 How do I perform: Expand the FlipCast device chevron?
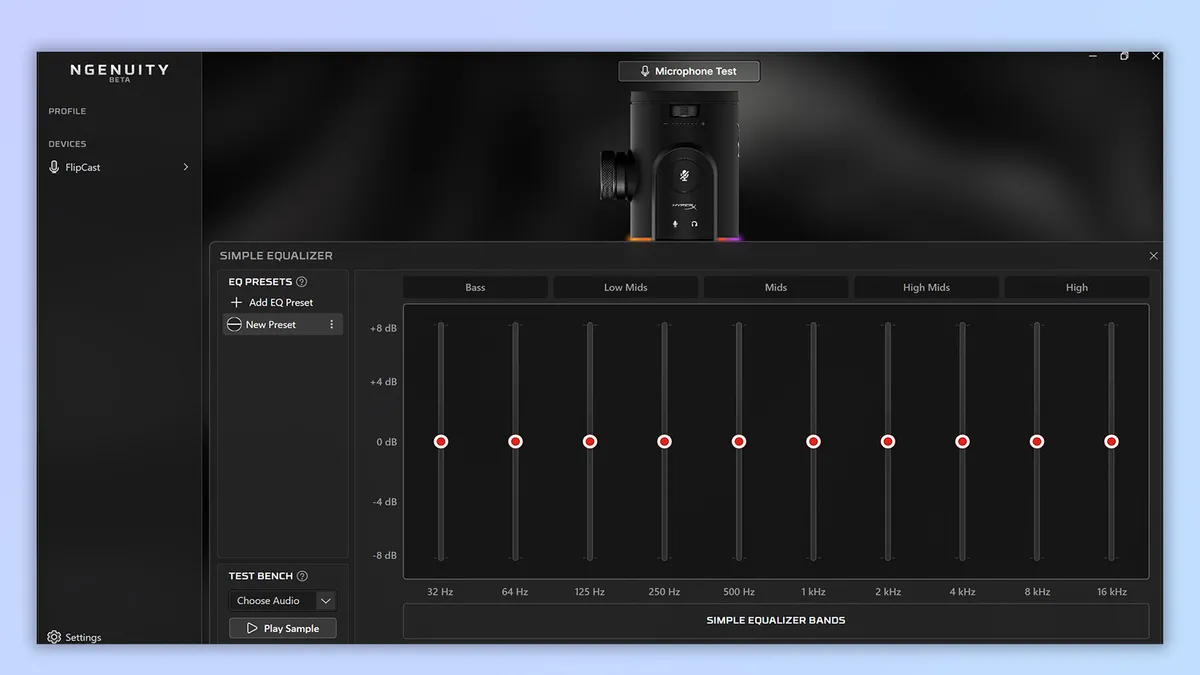185,167
